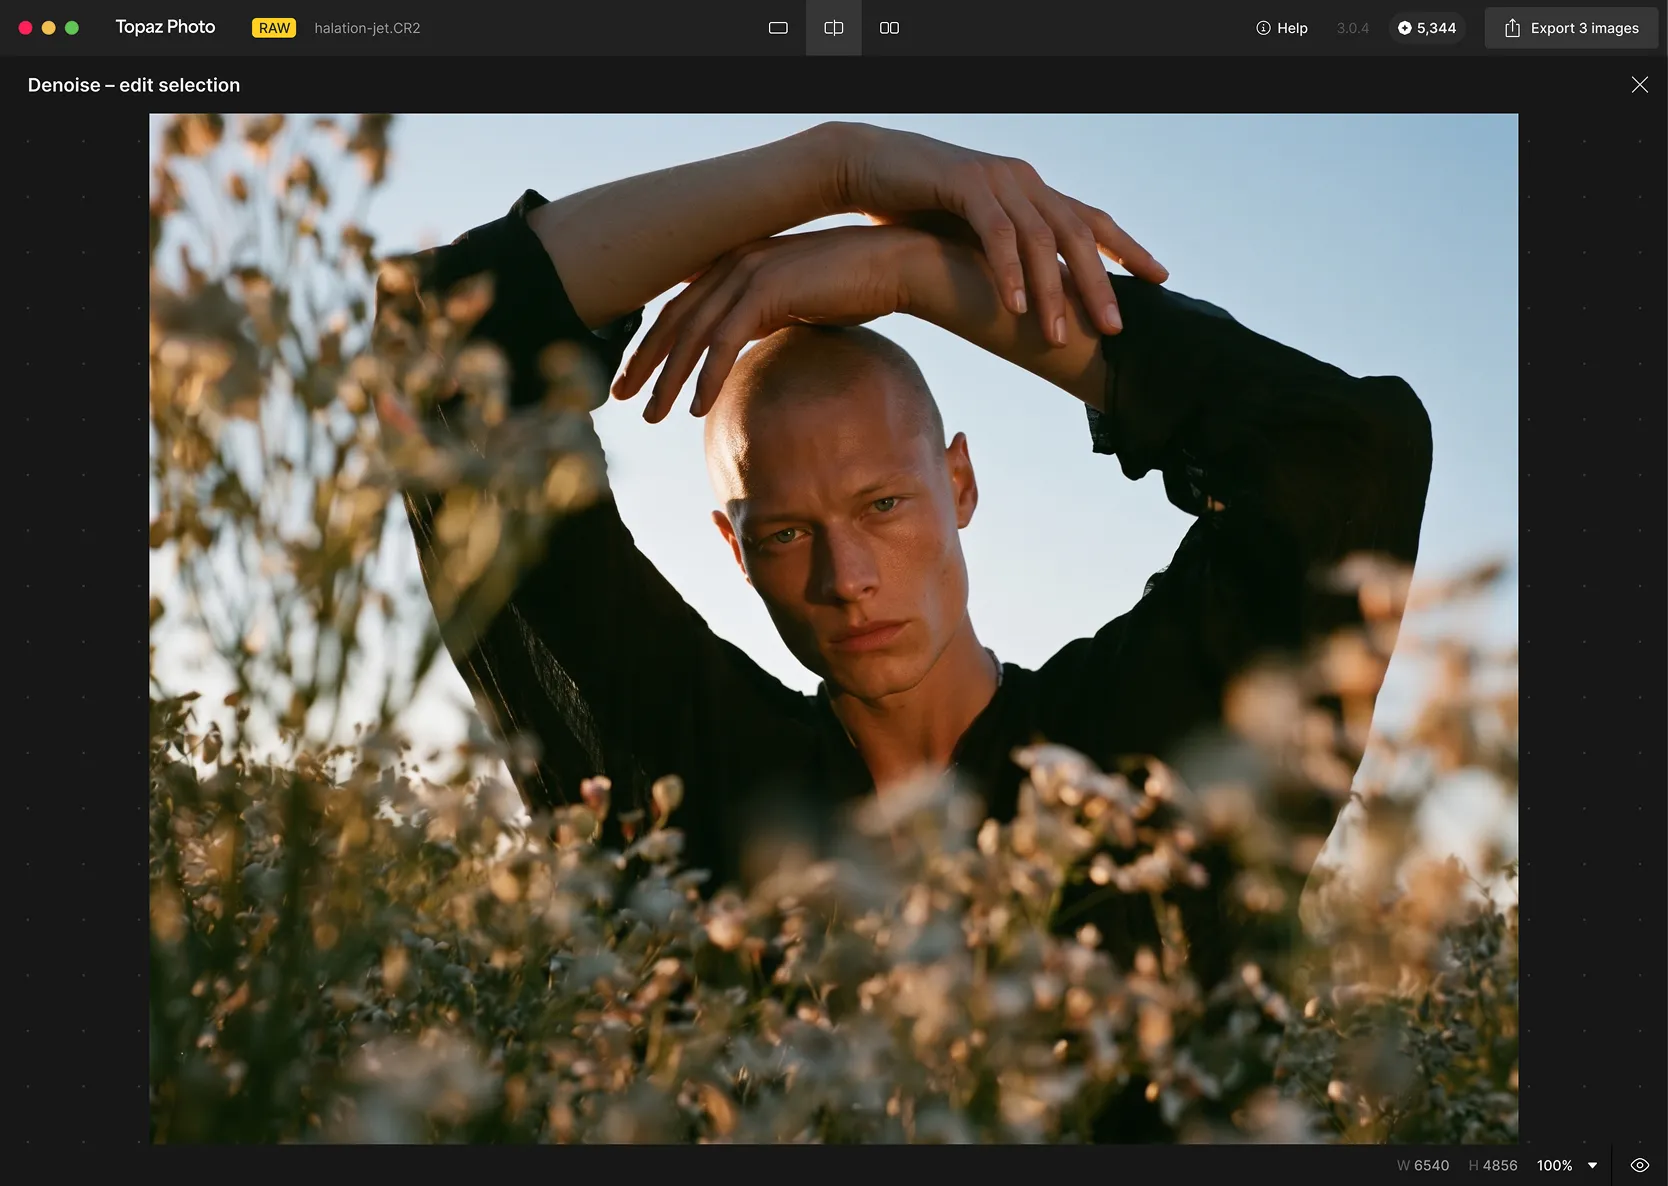1668x1186 pixels.
Task: Click the Denoise – edit selection heading
Action: pos(134,85)
